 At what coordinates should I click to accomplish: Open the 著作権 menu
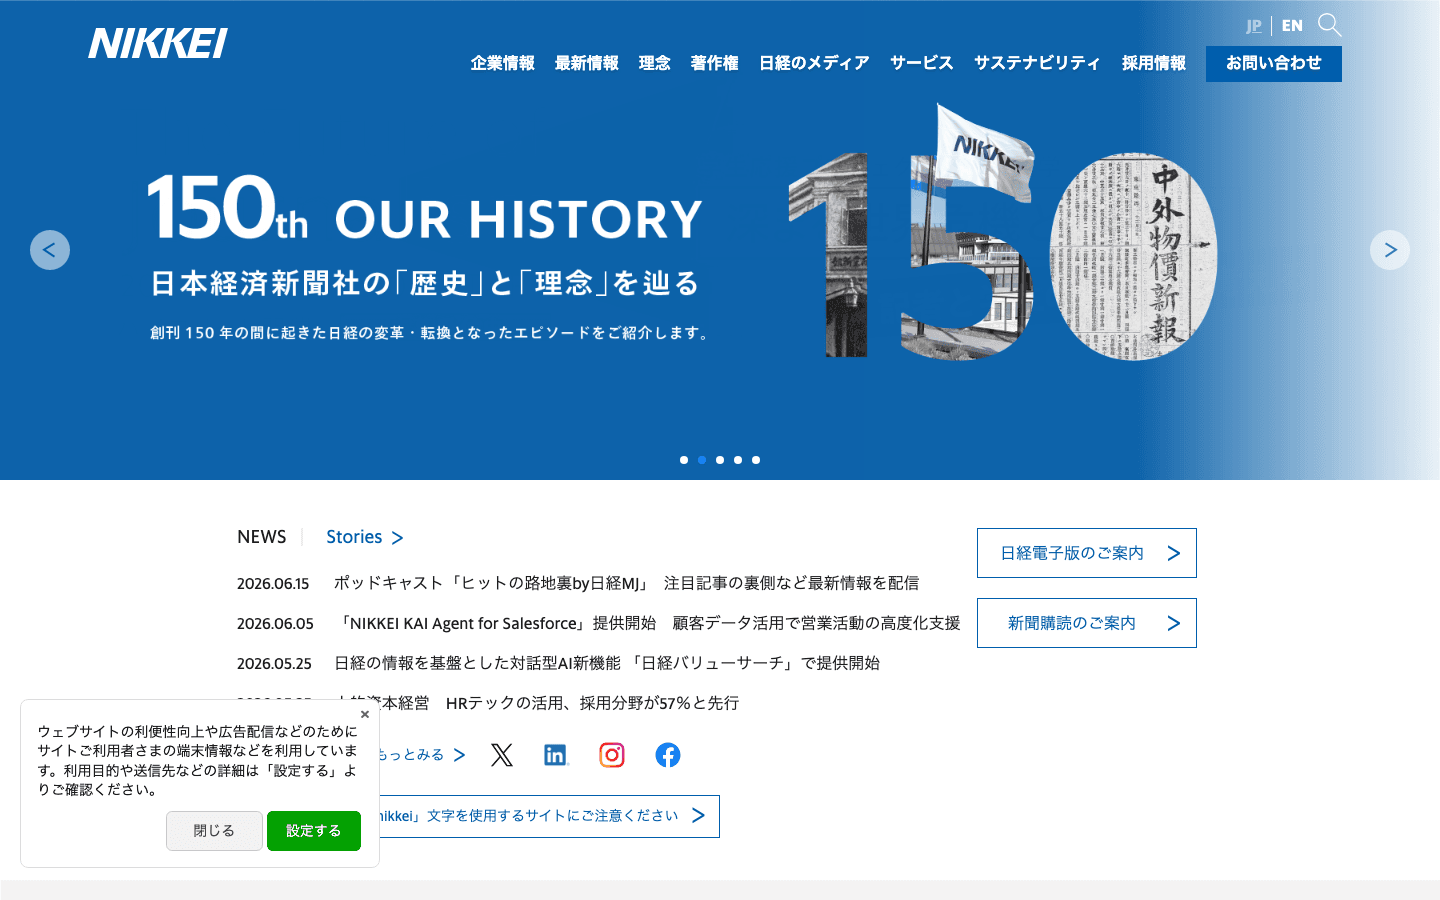pyautogui.click(x=715, y=63)
